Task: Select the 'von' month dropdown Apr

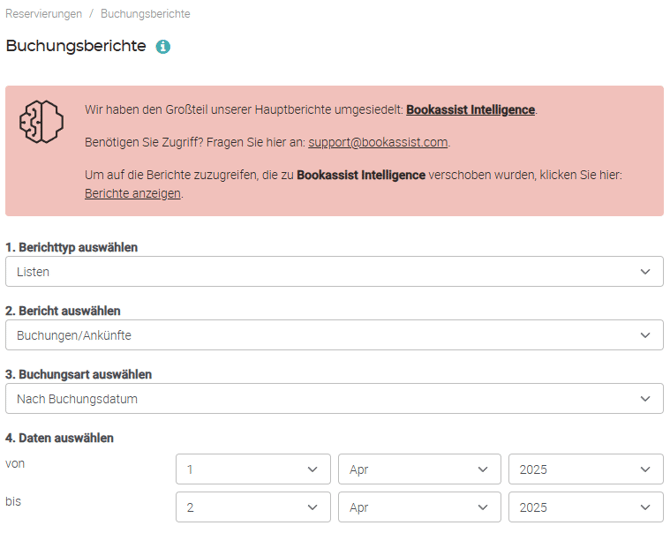Action: [419, 469]
